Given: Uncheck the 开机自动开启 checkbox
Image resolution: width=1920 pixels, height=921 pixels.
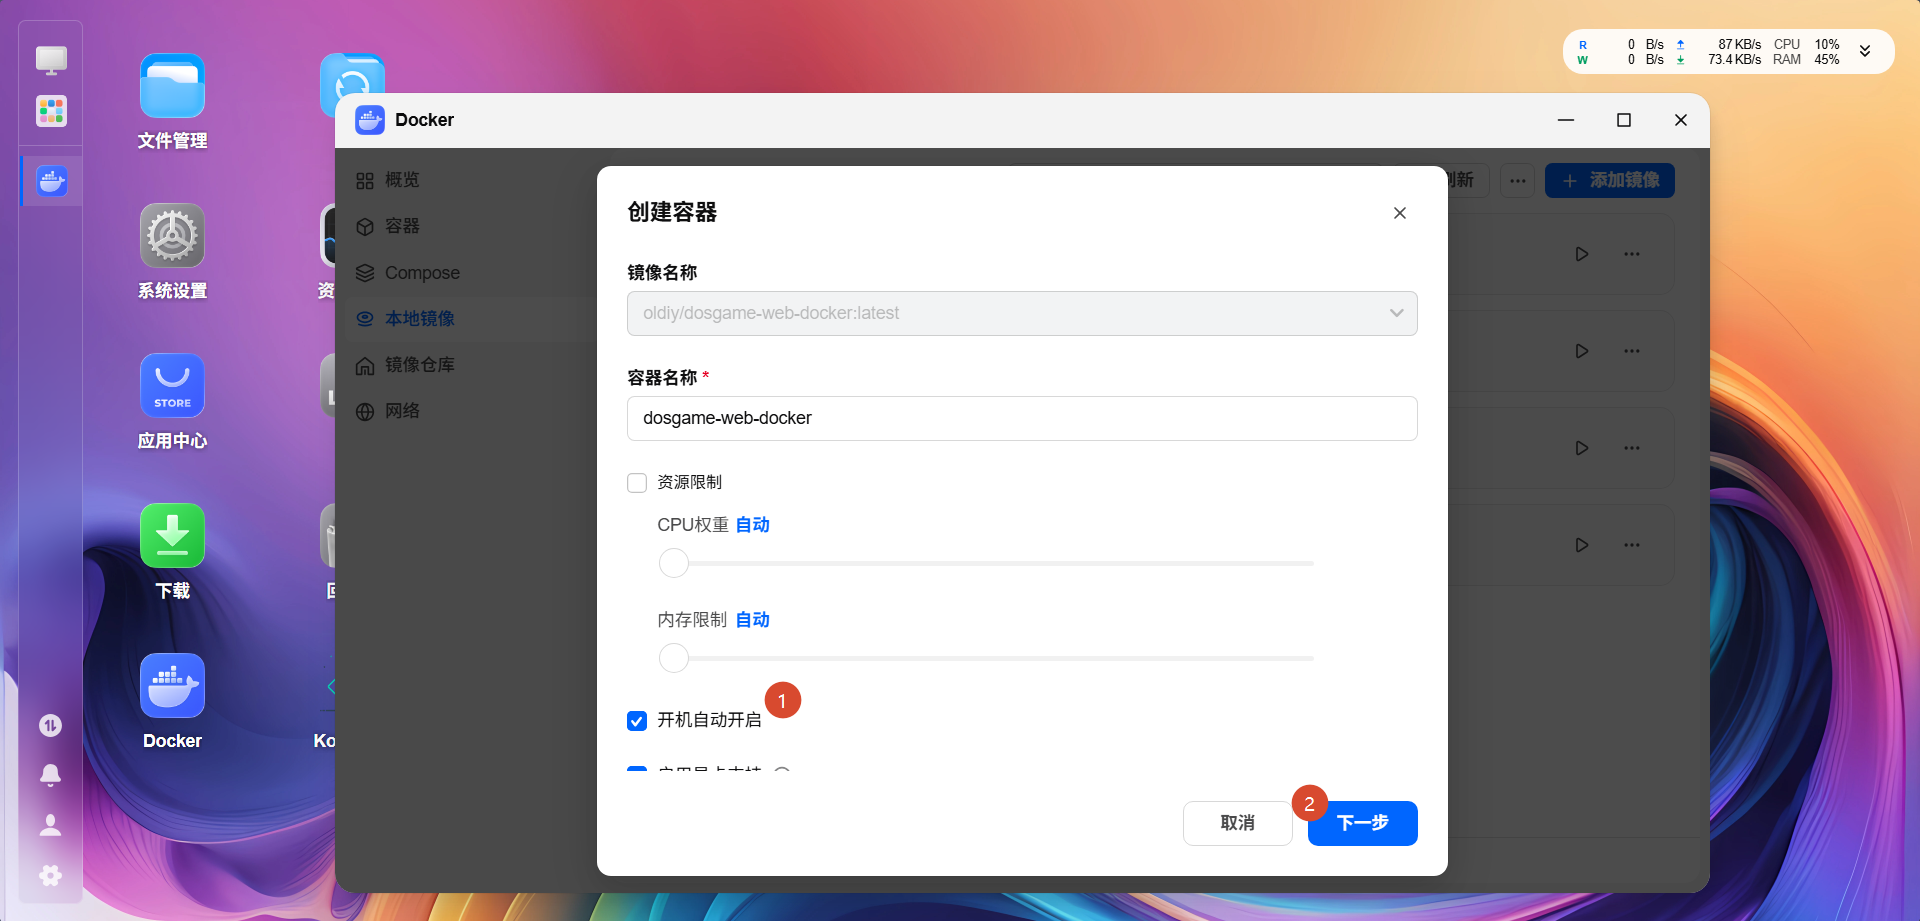Looking at the screenshot, I should [x=637, y=721].
